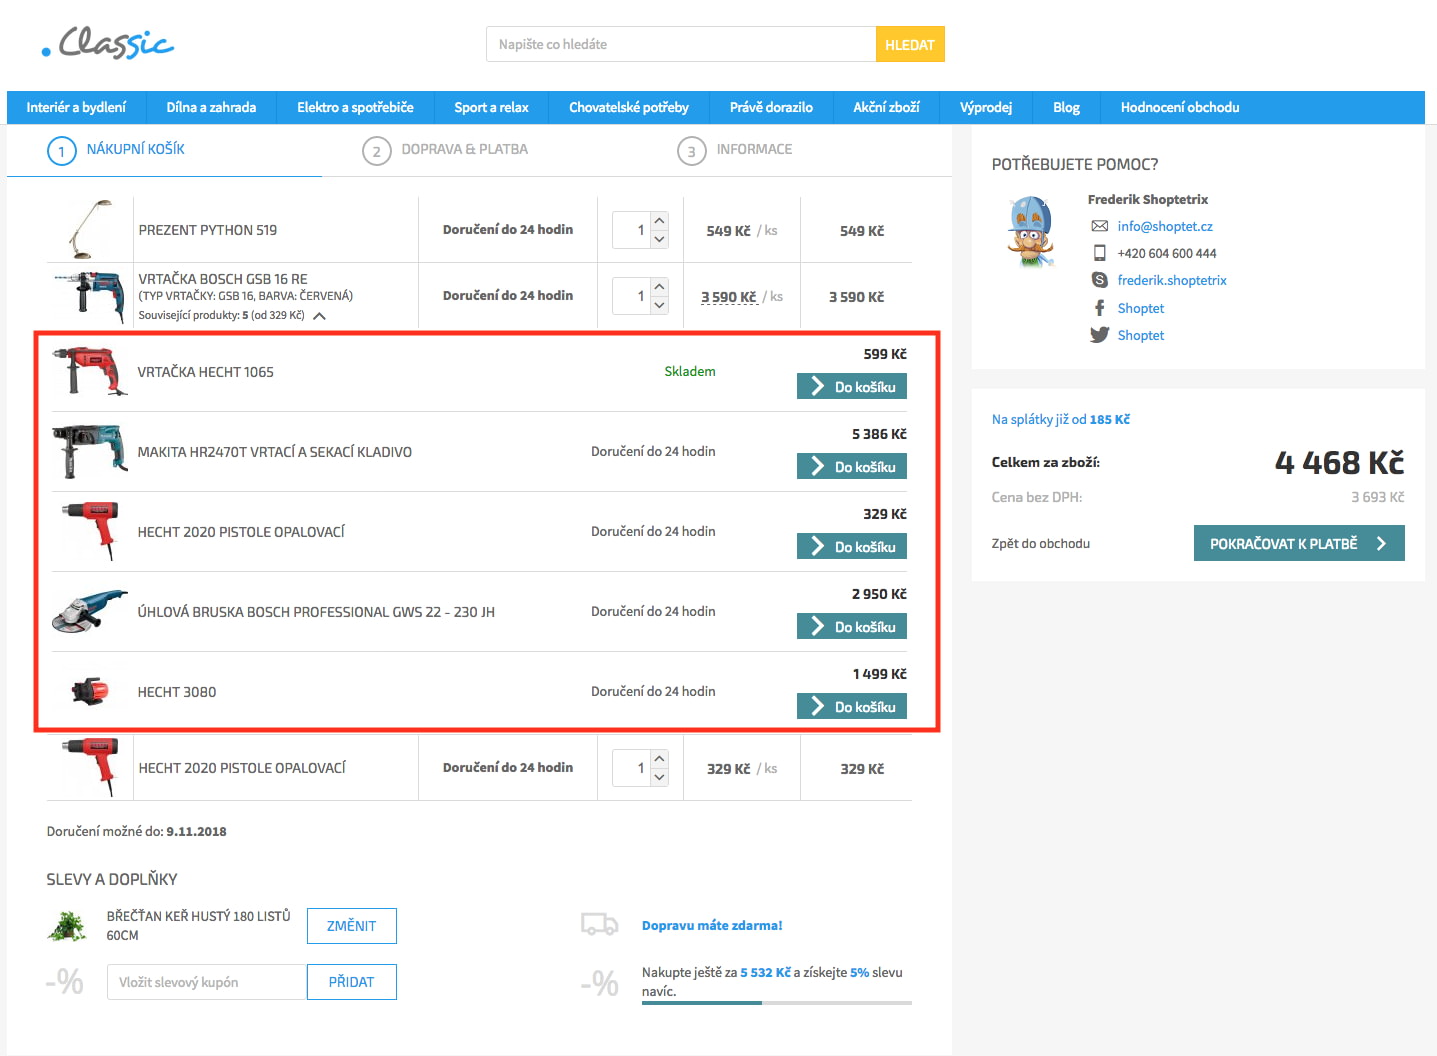This screenshot has width=1437, height=1056.
Task: Add Makita HR2470T to cart
Action: click(852, 467)
